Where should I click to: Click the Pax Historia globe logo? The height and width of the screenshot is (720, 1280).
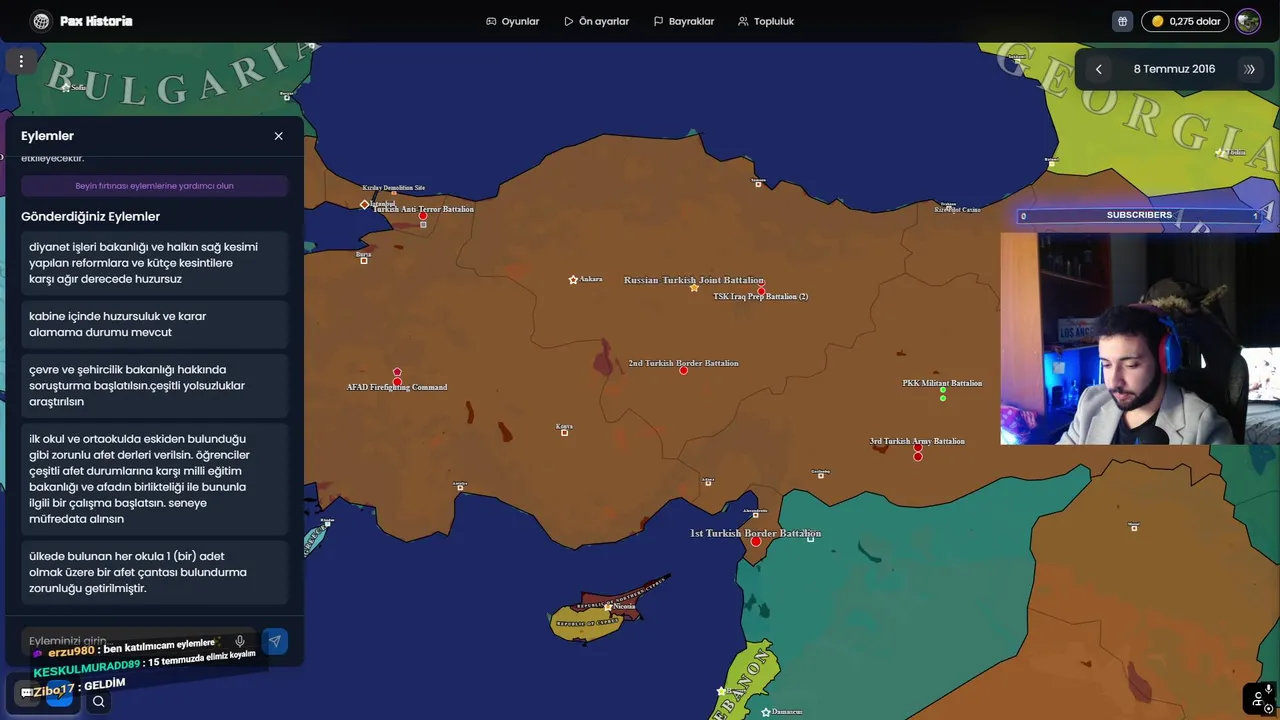point(41,21)
